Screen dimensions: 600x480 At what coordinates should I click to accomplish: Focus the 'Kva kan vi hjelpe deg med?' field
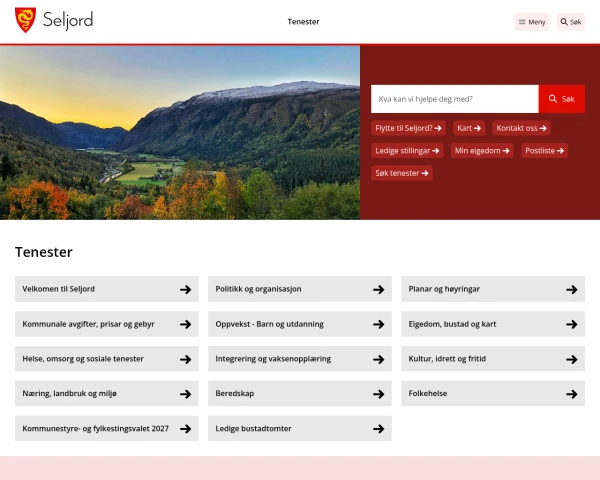point(455,99)
